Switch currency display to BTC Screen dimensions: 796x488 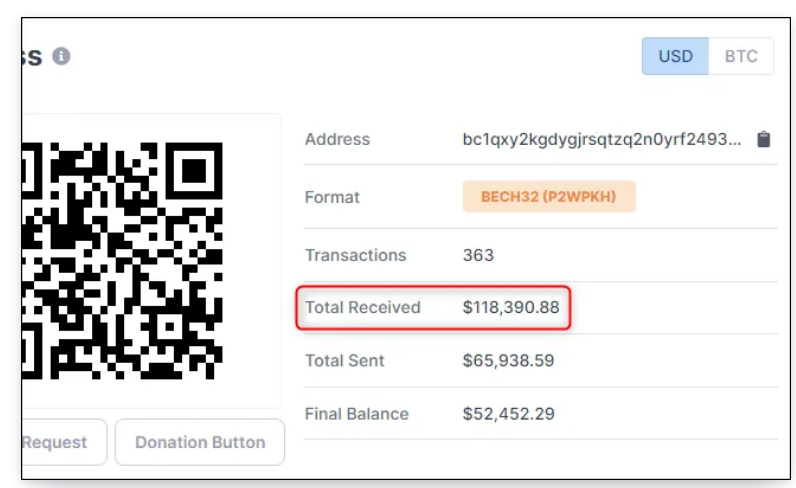point(741,56)
